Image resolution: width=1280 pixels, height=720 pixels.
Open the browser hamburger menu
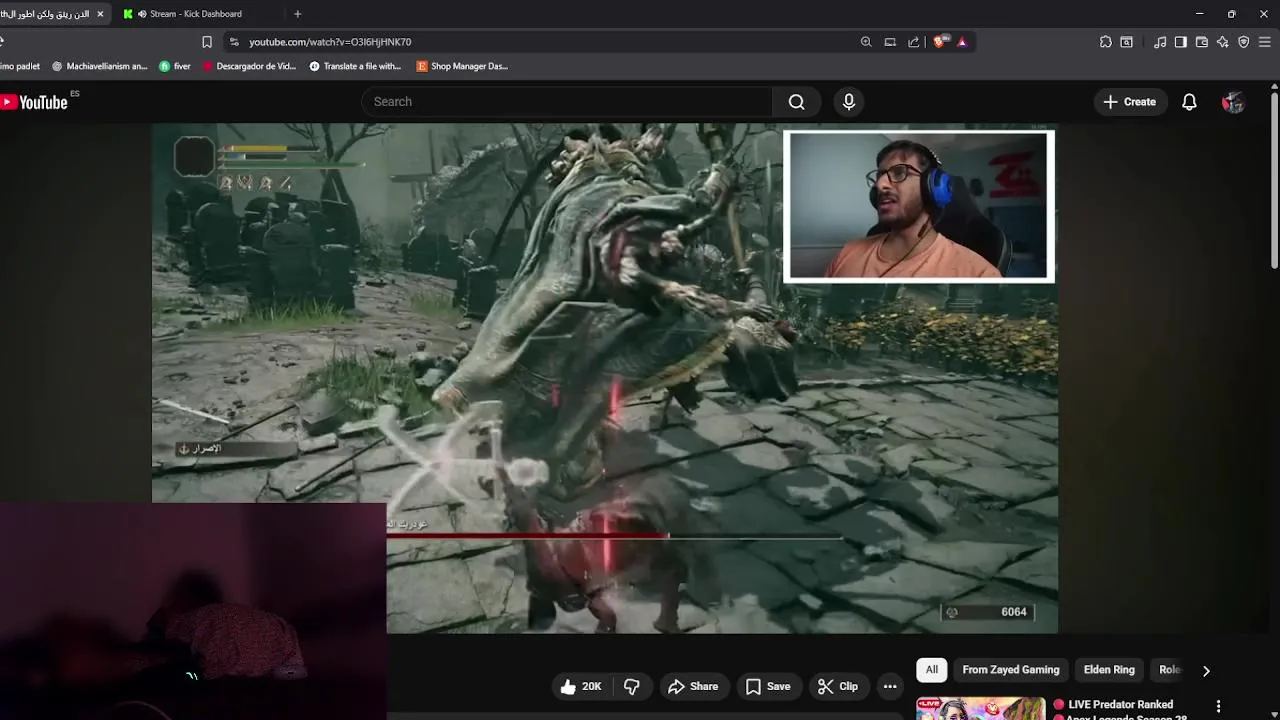(x=1265, y=42)
